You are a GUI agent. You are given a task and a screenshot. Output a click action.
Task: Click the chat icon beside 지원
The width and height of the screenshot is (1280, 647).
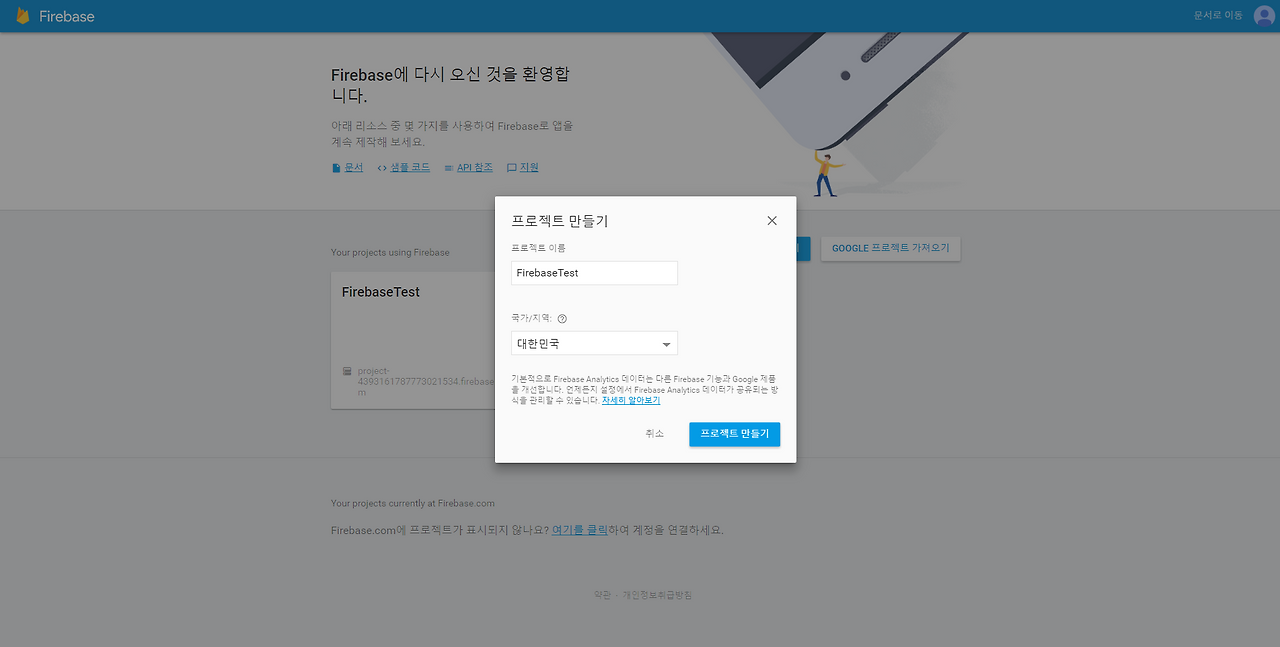pos(512,168)
